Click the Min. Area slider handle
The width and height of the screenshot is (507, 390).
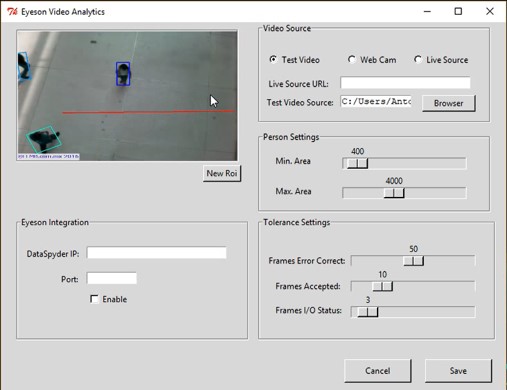(x=358, y=163)
